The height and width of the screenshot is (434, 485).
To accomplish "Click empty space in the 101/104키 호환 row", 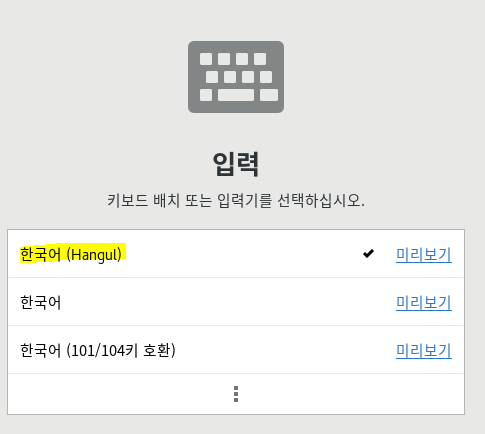I will click(283, 350).
